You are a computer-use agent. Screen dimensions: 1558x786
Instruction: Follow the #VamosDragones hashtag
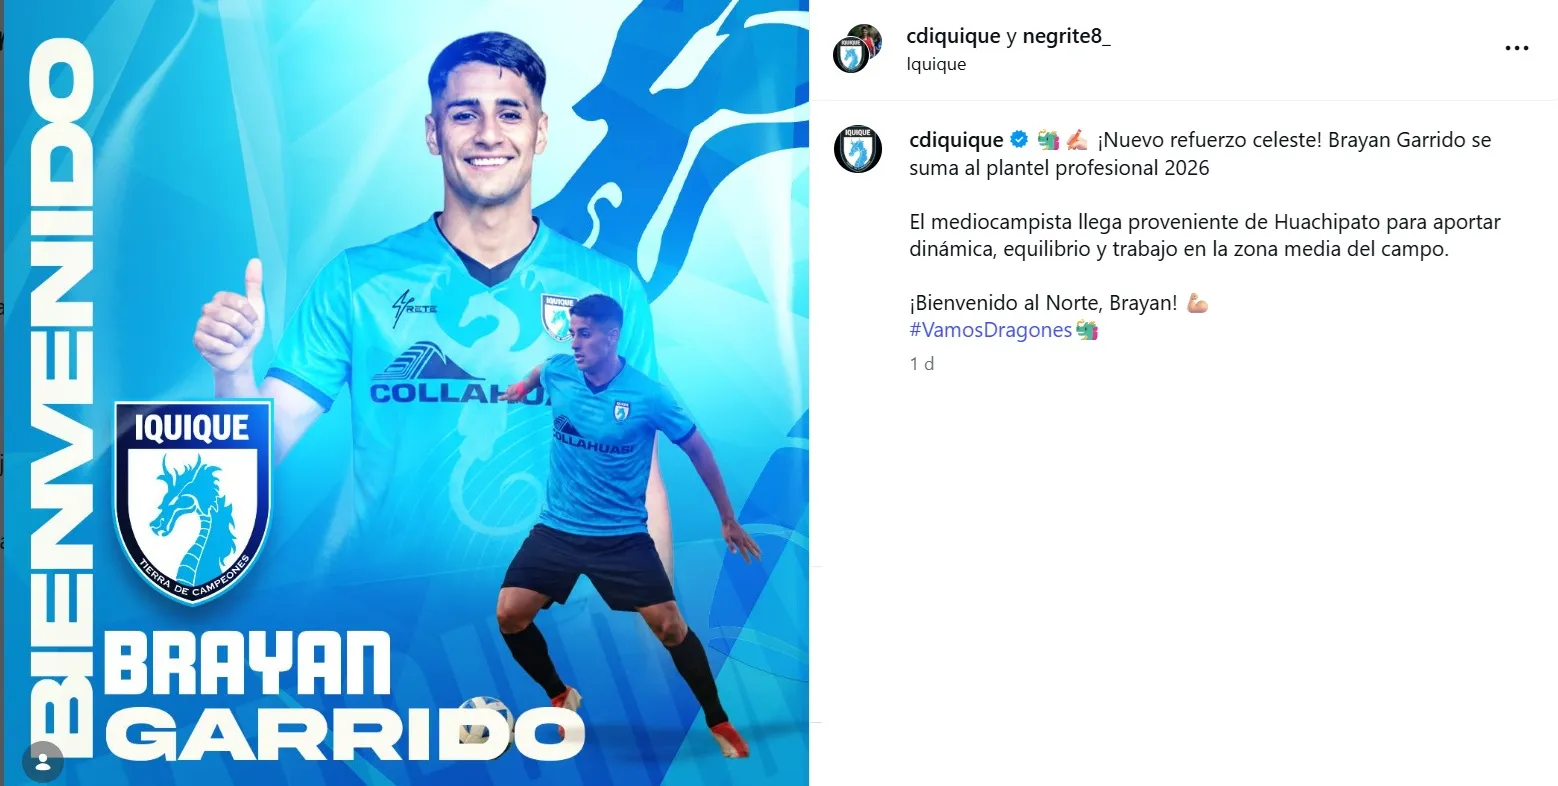[x=991, y=330]
